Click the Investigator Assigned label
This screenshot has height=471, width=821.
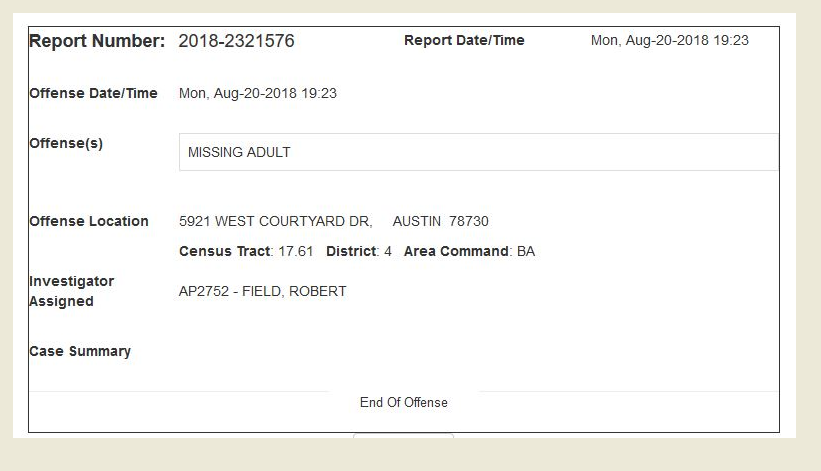click(x=71, y=291)
